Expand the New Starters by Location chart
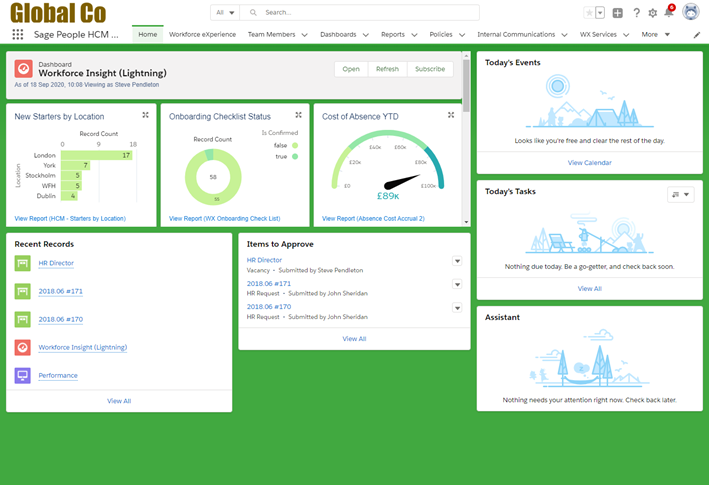 [146, 116]
